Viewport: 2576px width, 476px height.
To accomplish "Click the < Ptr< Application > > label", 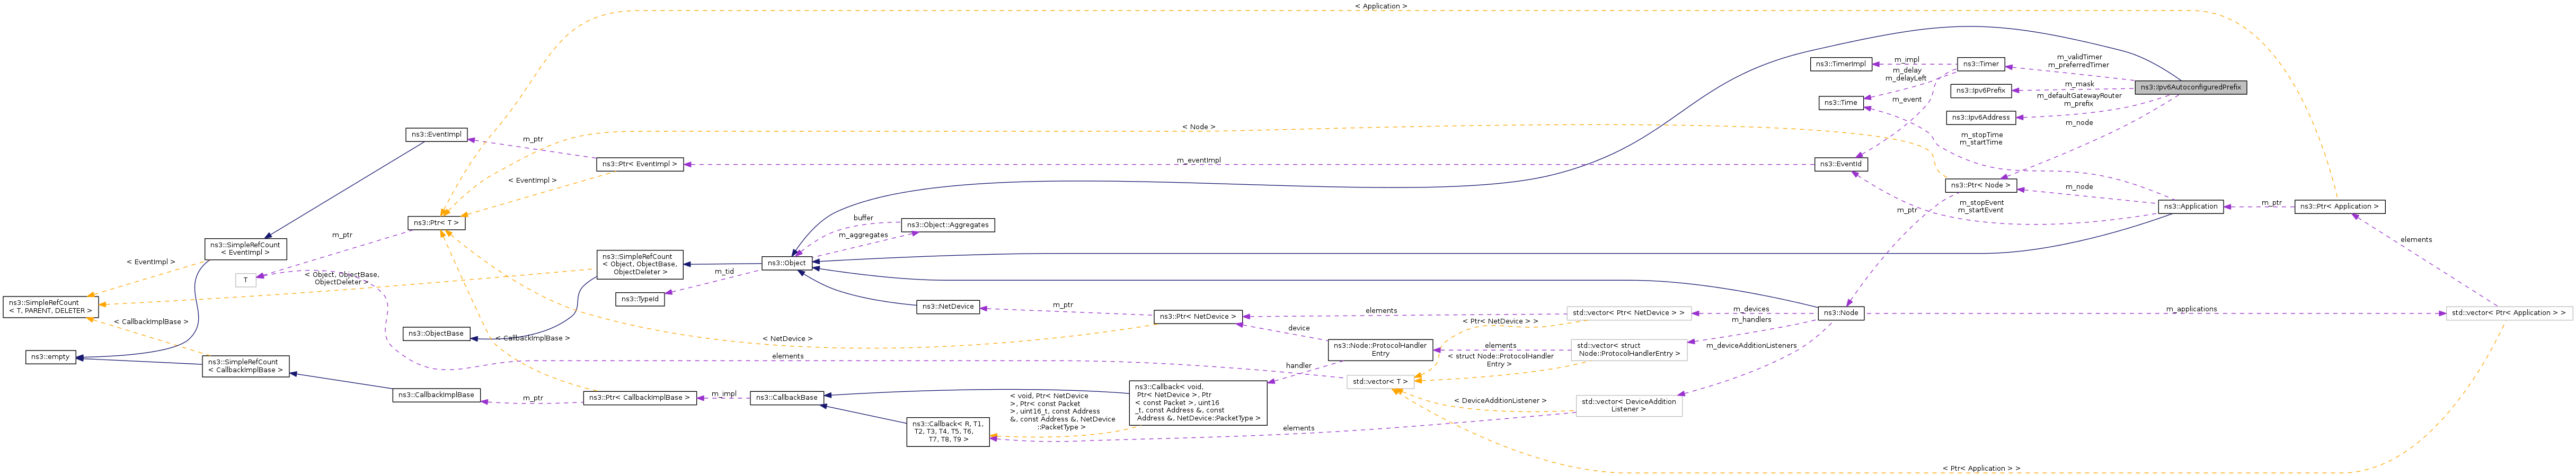I will click(1981, 468).
